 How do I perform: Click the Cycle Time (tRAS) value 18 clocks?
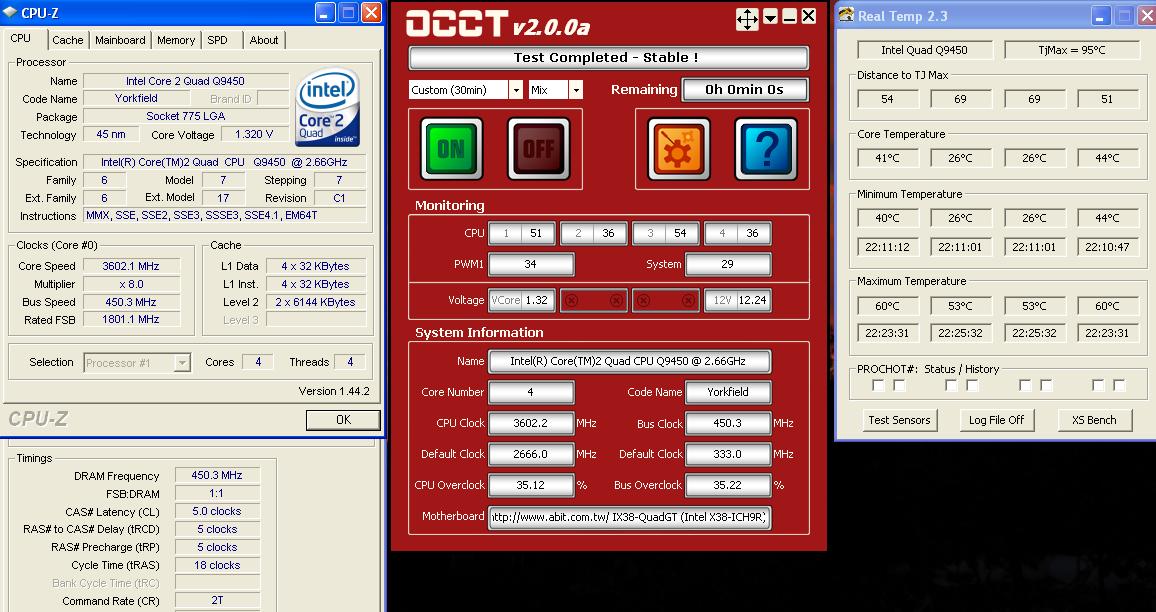pyautogui.click(x=217, y=565)
